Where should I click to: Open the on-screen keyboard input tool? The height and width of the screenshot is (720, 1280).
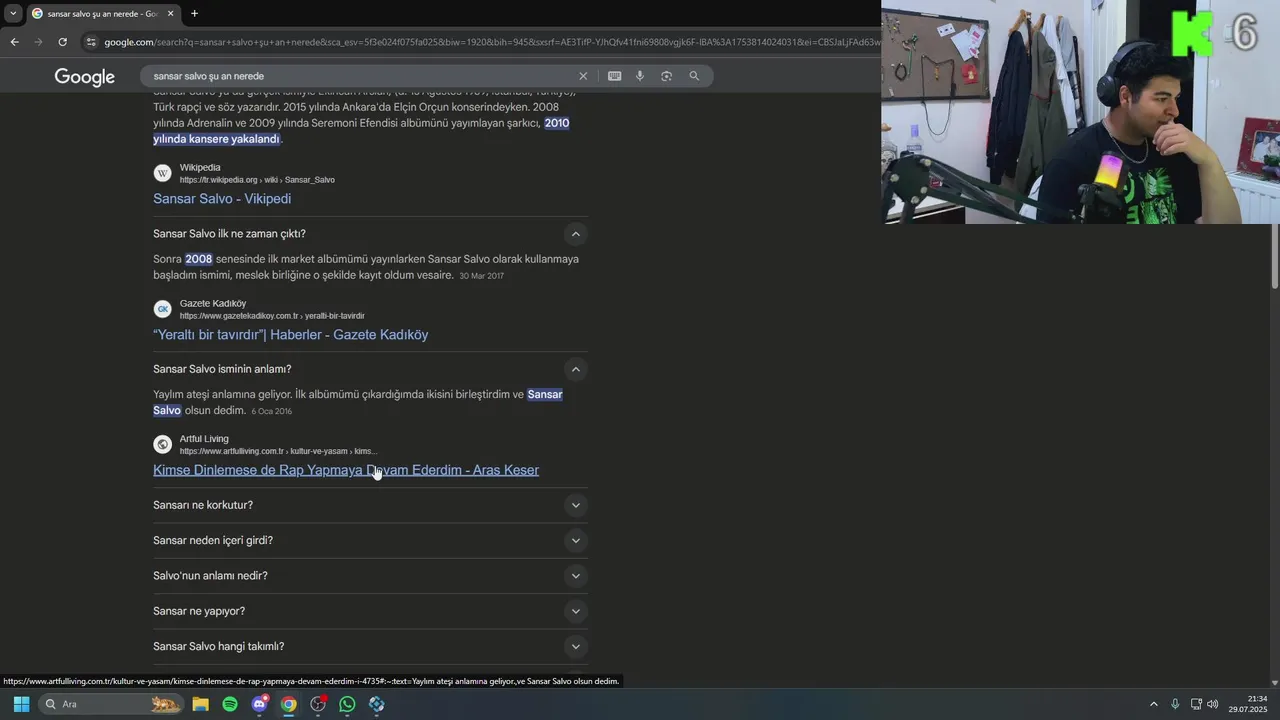[614, 76]
